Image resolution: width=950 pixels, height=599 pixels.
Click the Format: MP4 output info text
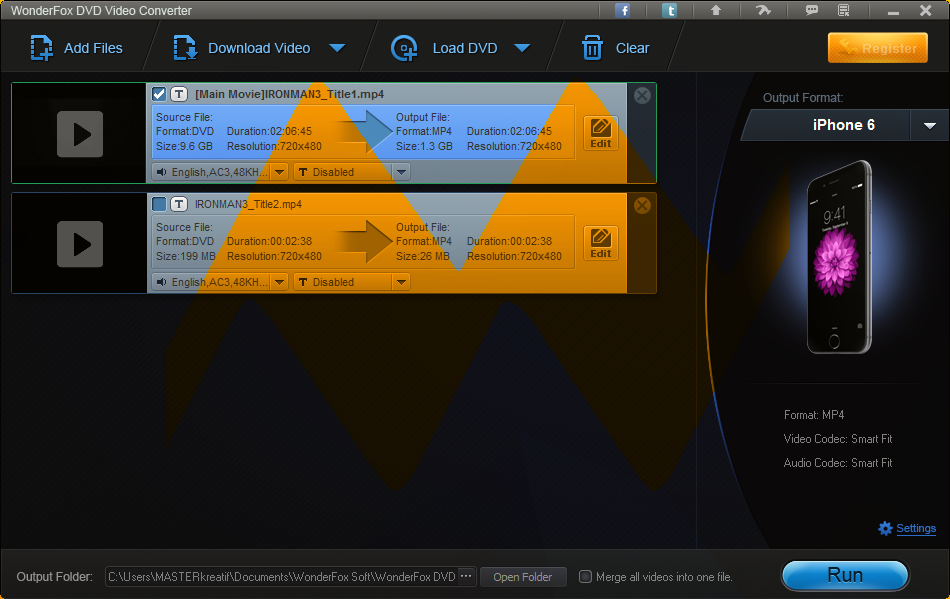coord(814,415)
